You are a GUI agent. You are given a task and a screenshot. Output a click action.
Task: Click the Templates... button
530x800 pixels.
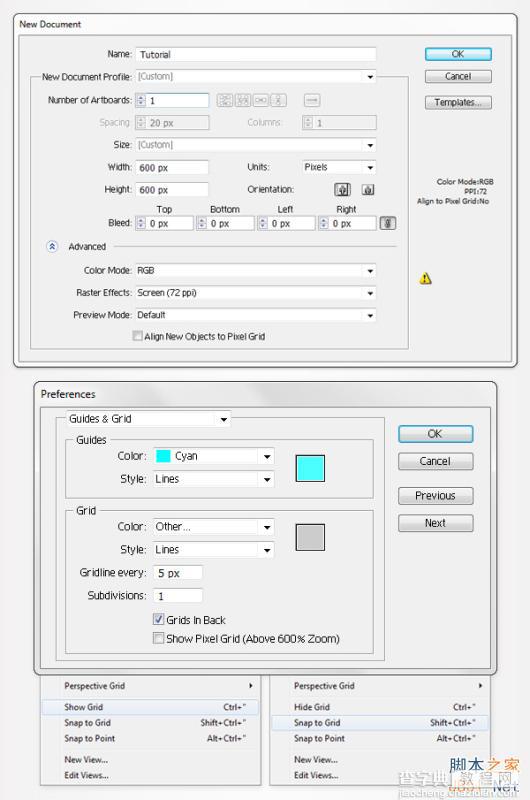pyautogui.click(x=458, y=103)
